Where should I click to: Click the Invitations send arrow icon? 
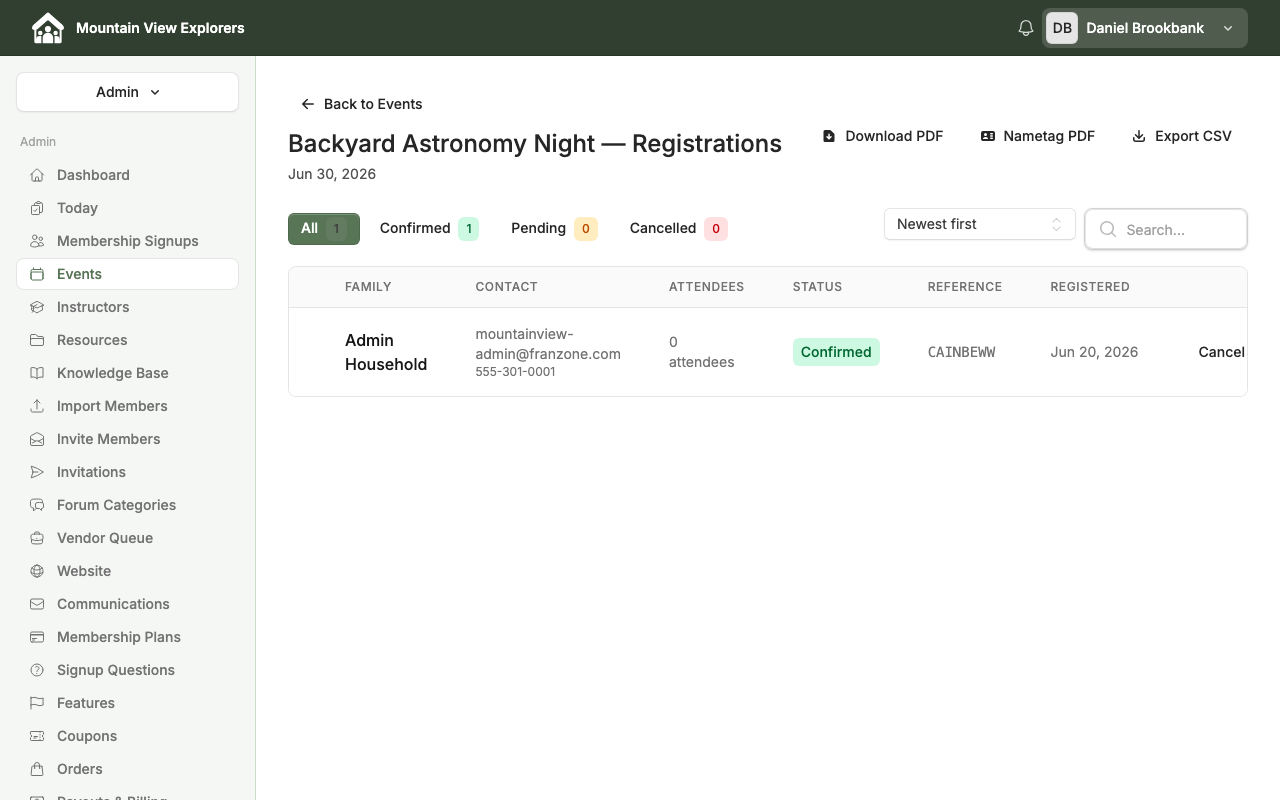[37, 472]
